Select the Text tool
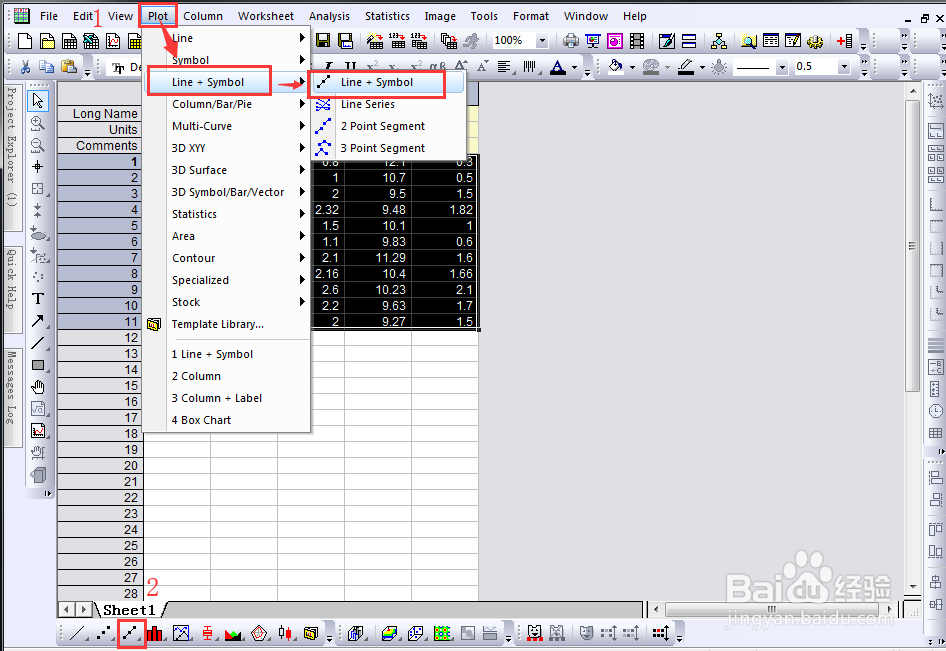 (x=37, y=299)
